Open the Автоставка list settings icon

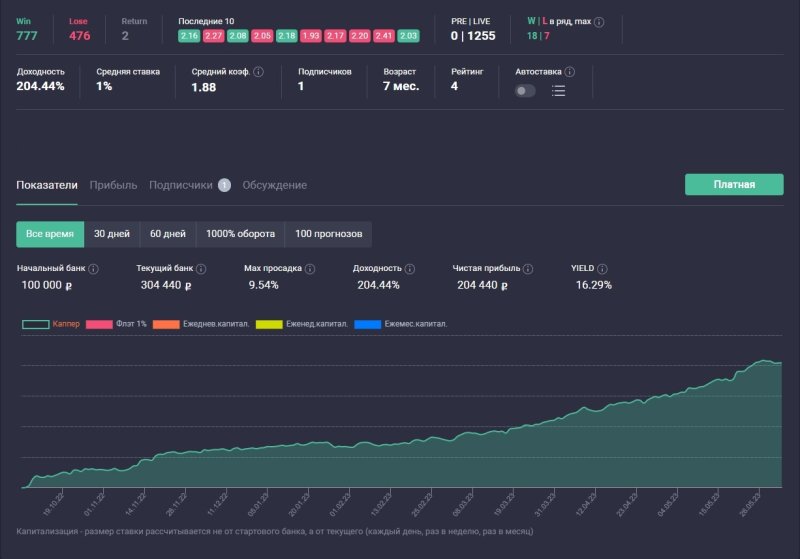tap(558, 91)
